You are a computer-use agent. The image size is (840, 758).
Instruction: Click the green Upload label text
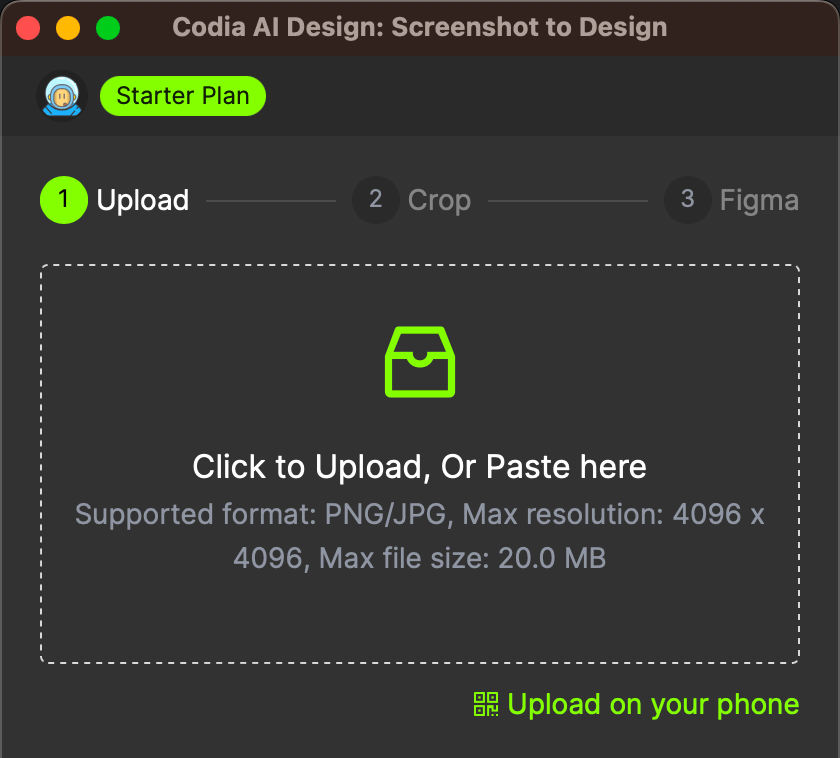[x=142, y=199]
